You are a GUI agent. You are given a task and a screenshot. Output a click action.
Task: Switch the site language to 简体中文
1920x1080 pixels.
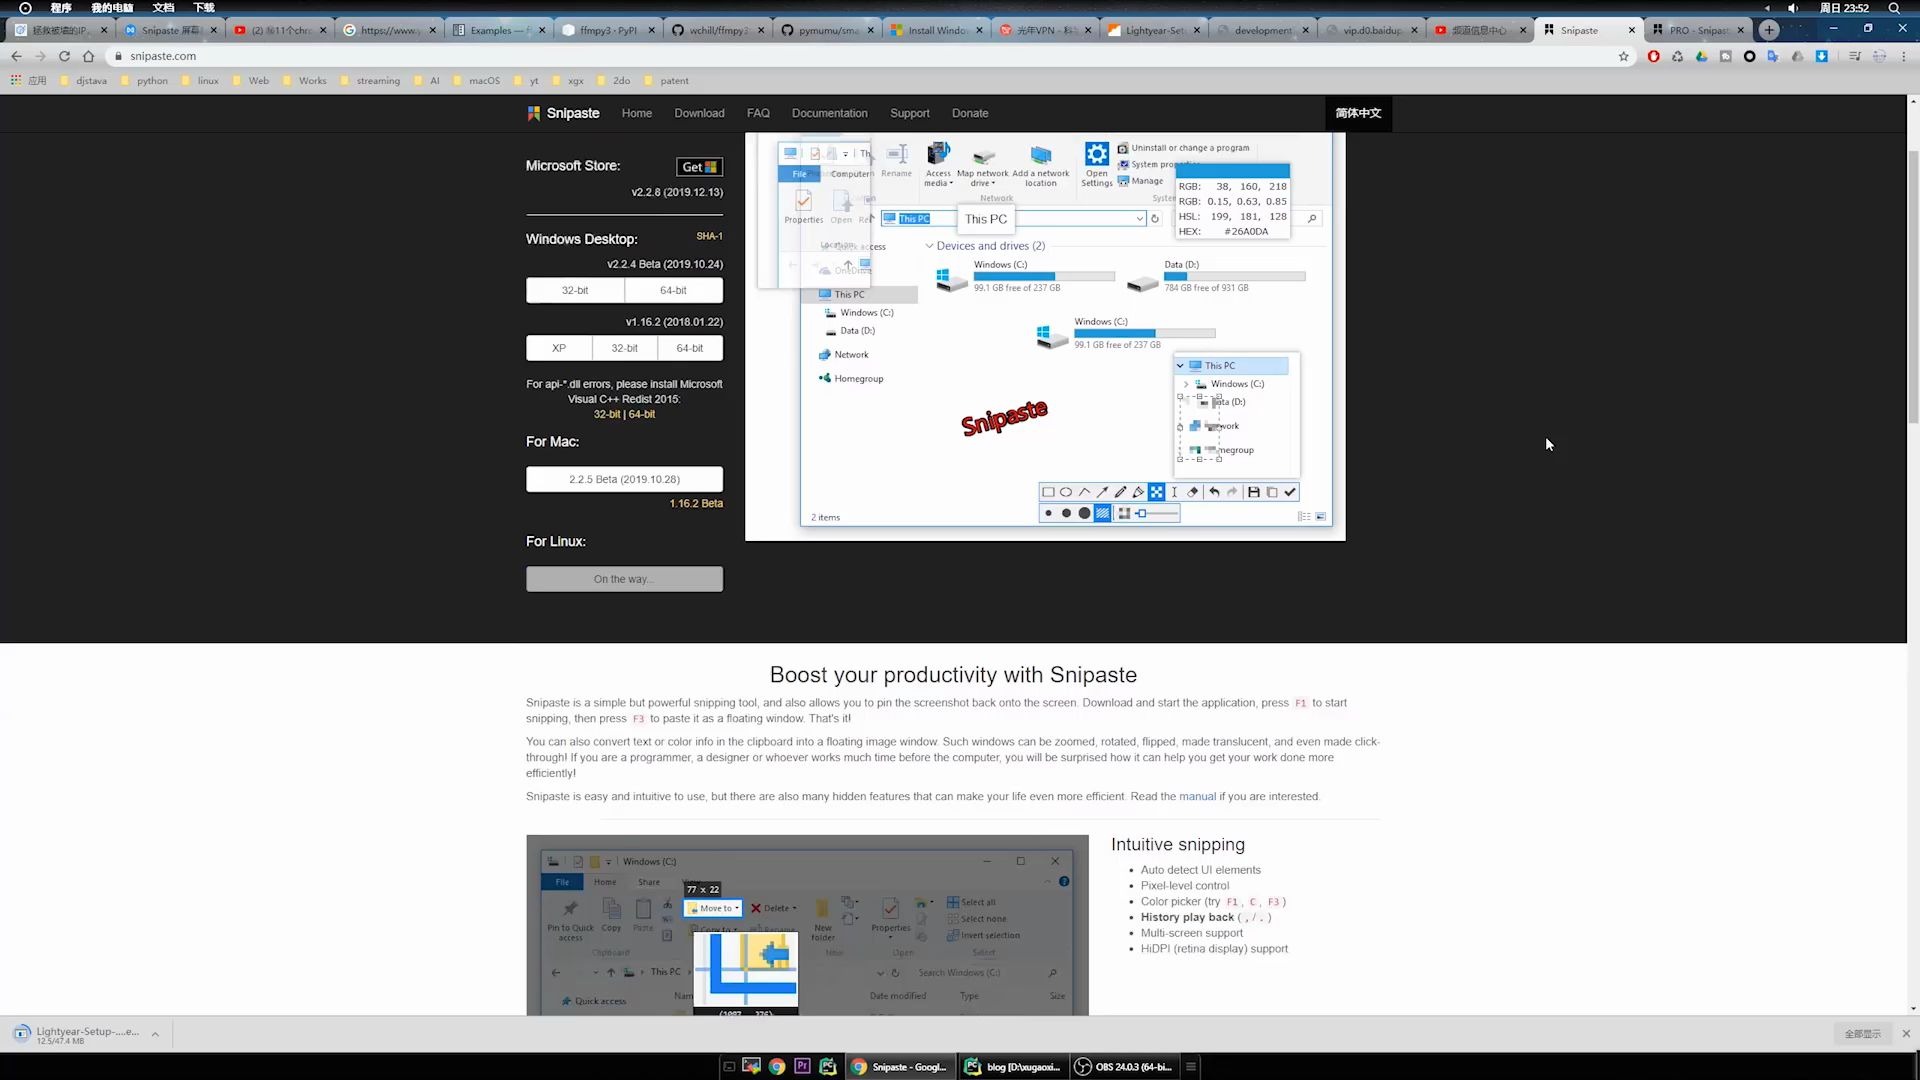tap(1357, 113)
